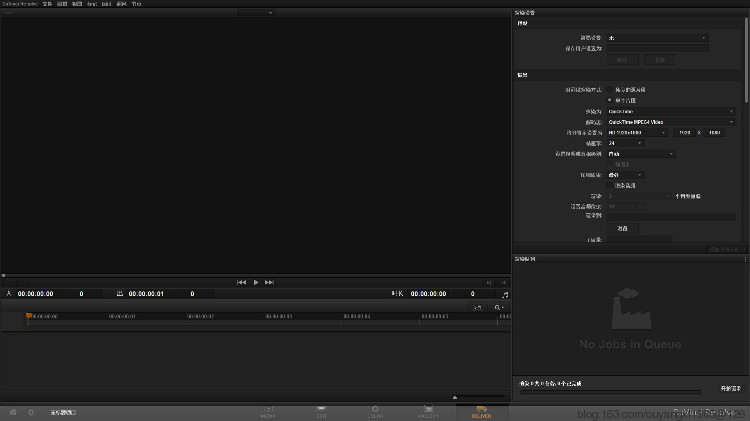Click the viewer scrubber handle
Screen dimensions: 750x421
click(3, 276)
